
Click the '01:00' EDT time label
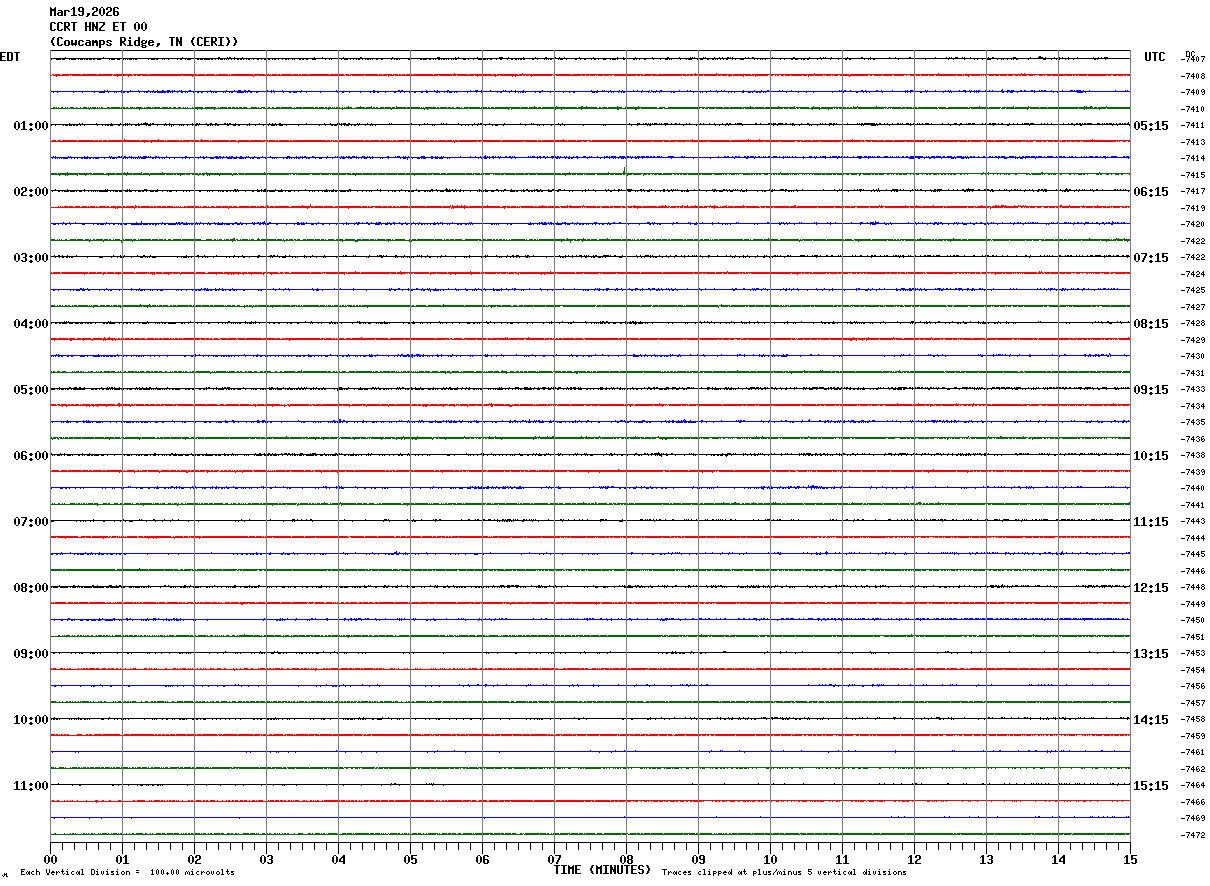(31, 126)
